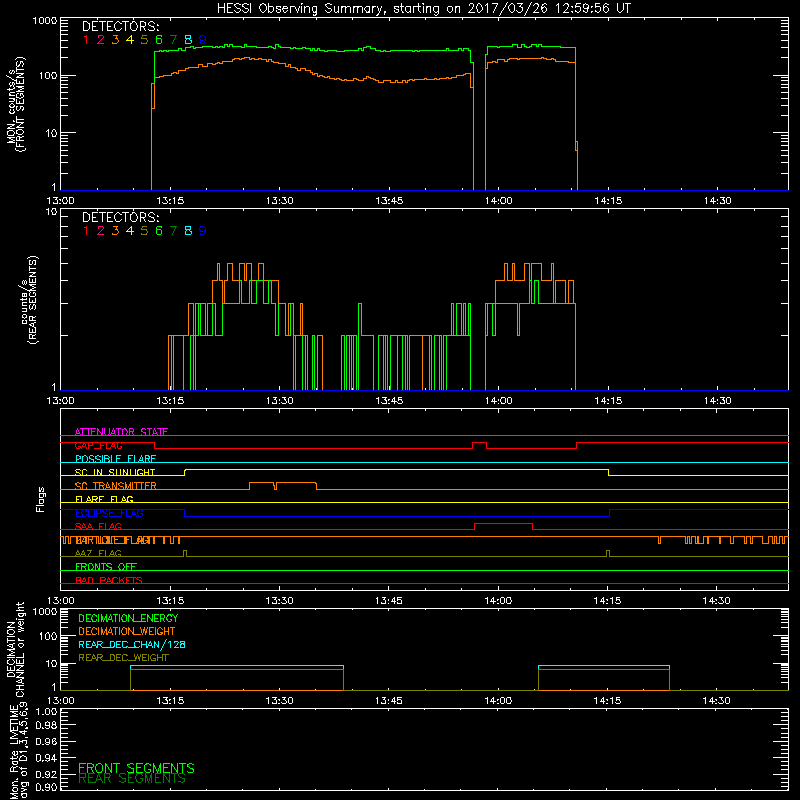Click the REAR_DEC_WEIGHT legend entry

[123, 658]
